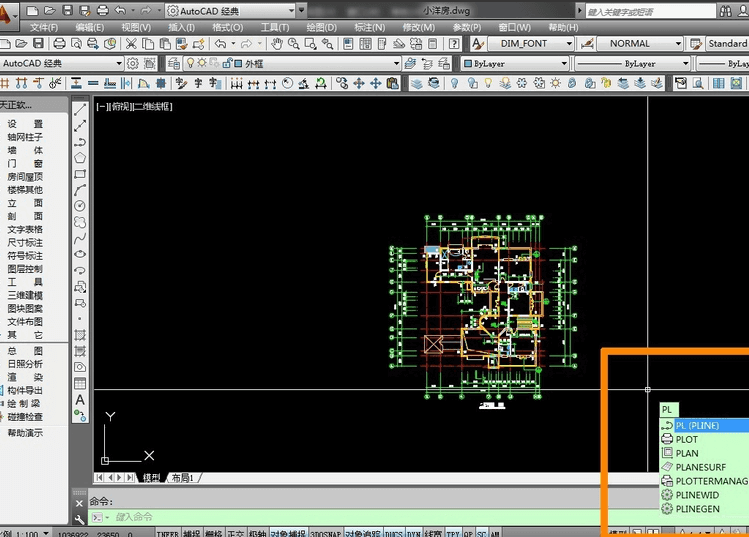Open 文件(F) menu
The image size is (749, 537).
pyautogui.click(x=44, y=28)
